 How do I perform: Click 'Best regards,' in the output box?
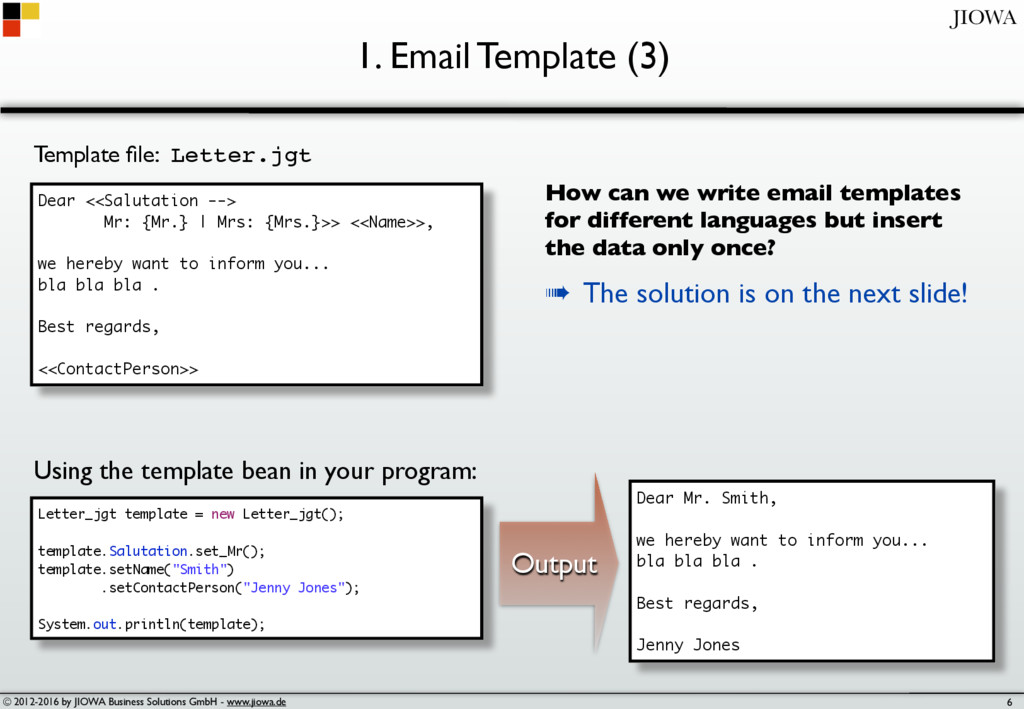(697, 603)
